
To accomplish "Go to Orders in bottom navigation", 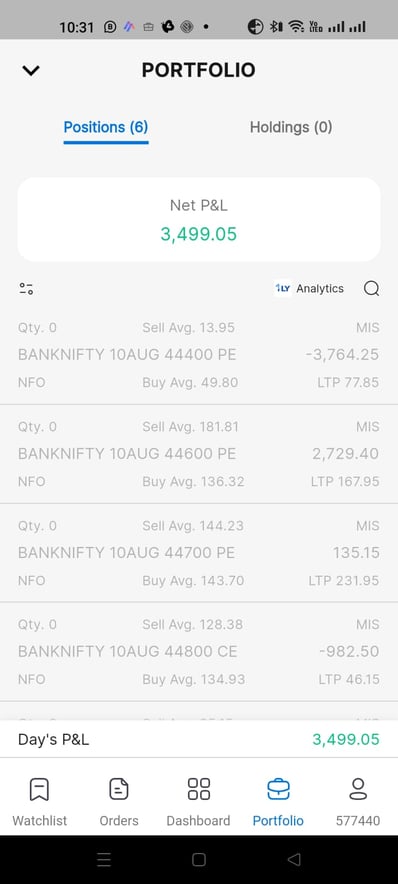I will pos(119,802).
